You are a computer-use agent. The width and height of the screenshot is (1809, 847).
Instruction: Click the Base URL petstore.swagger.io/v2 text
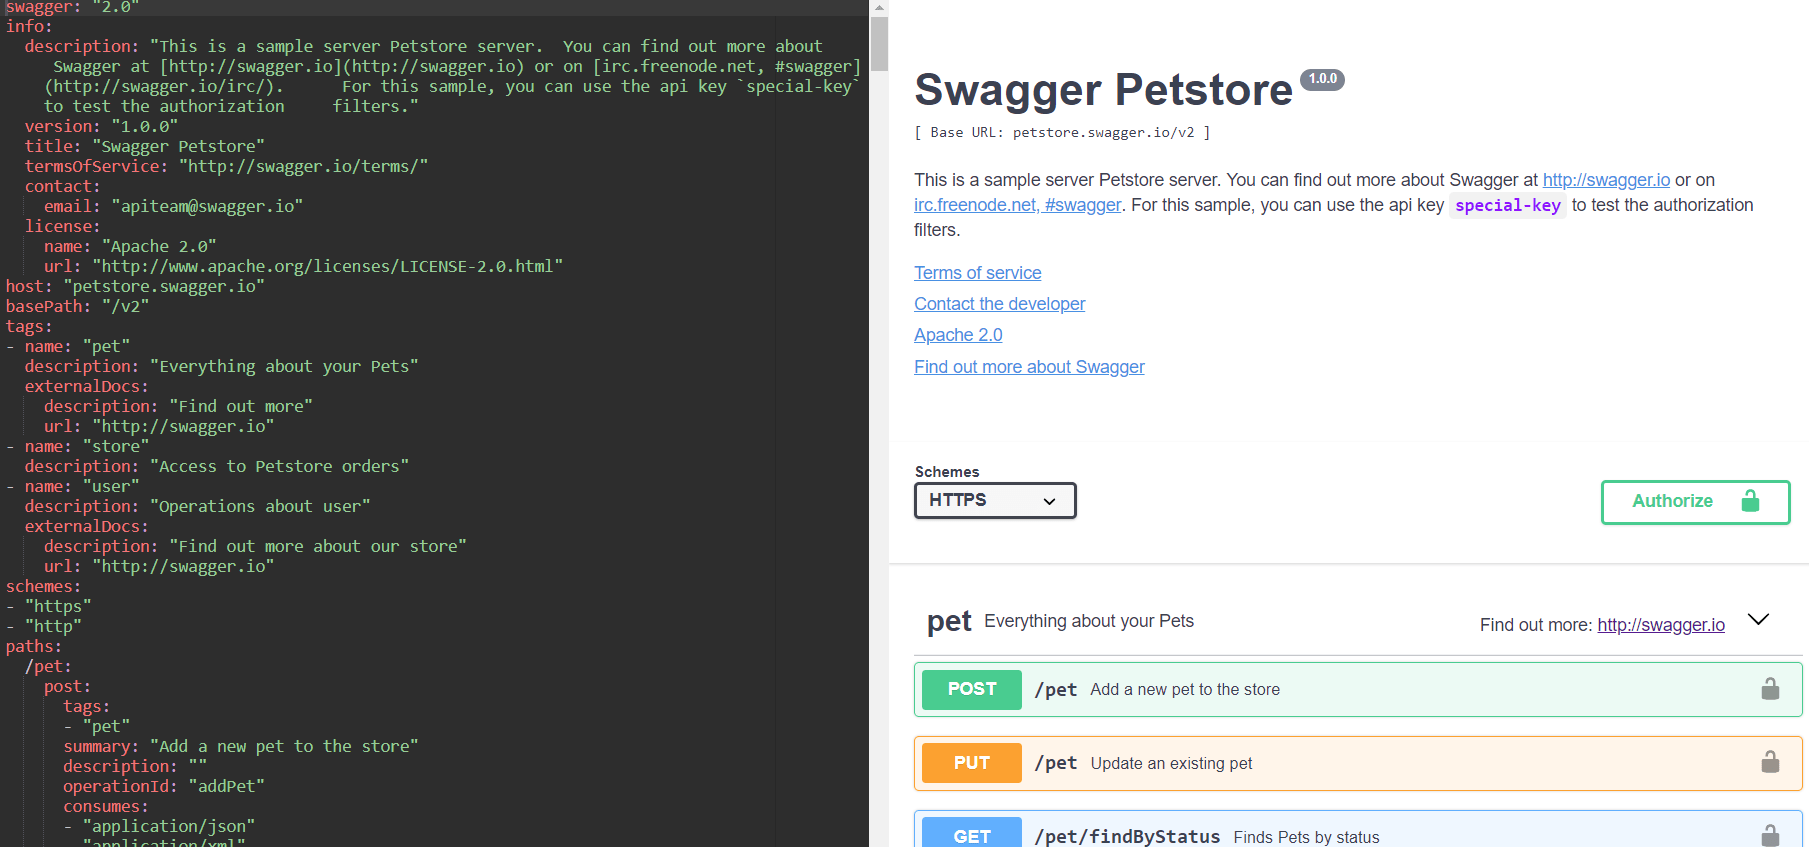(x=1062, y=132)
